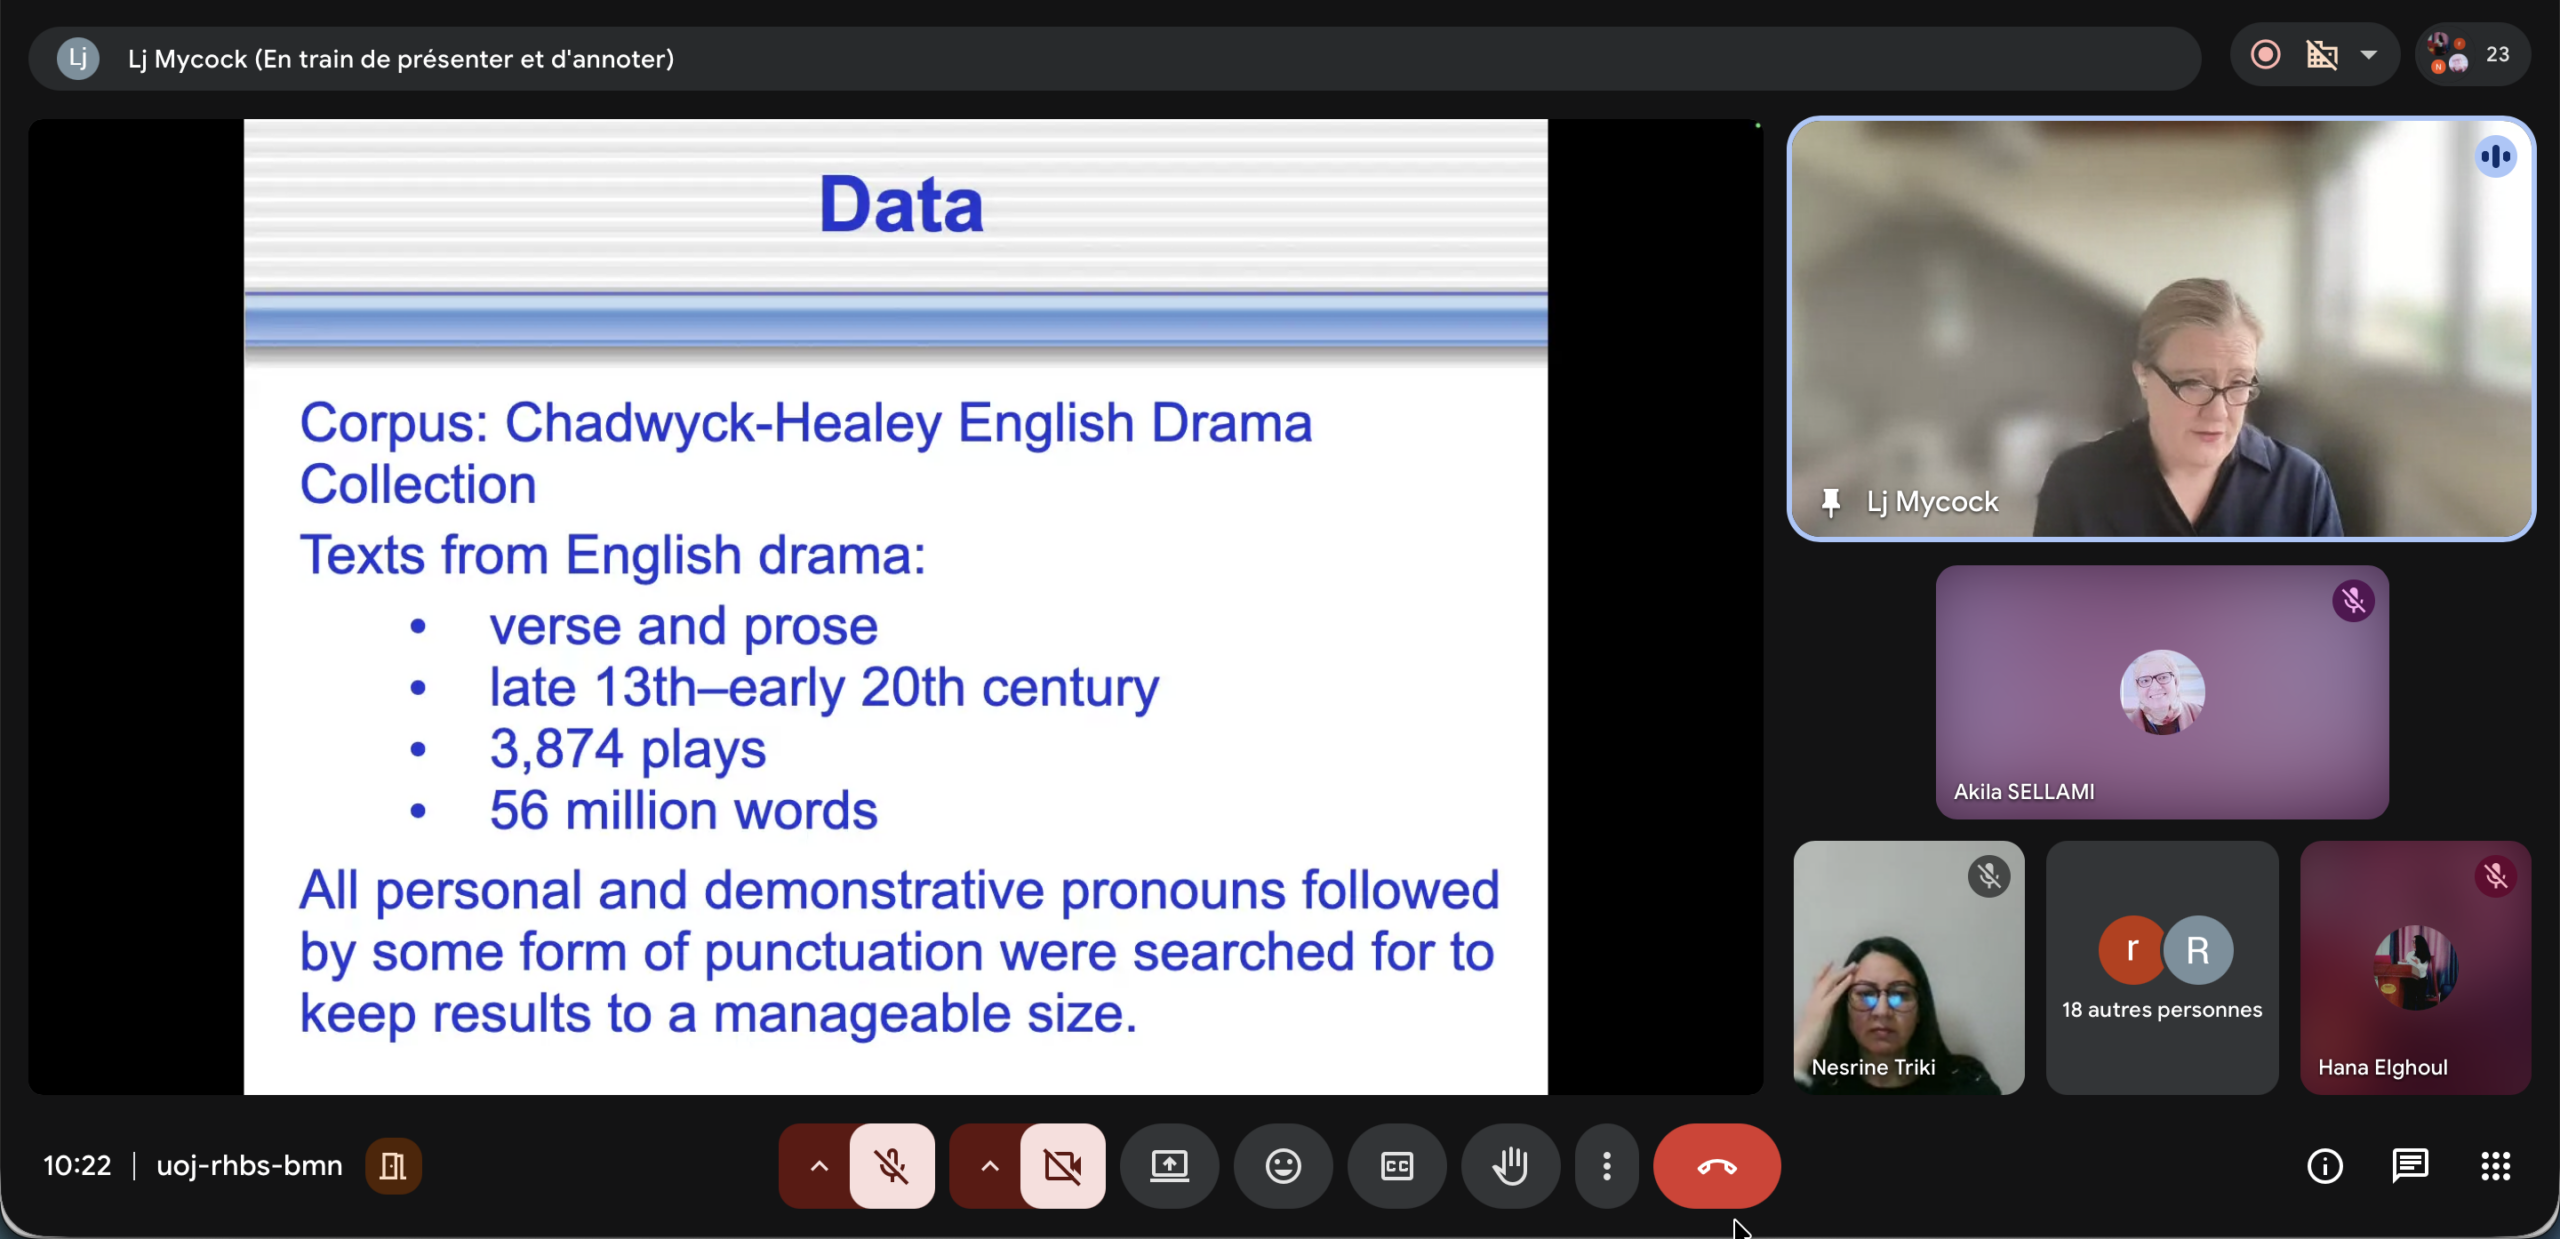The image size is (2560, 1239).
Task: Open the emoji reactions button
Action: [1283, 1166]
